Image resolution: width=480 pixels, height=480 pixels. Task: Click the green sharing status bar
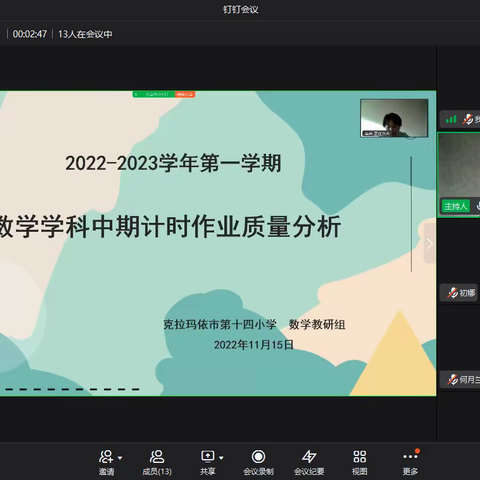154,94
